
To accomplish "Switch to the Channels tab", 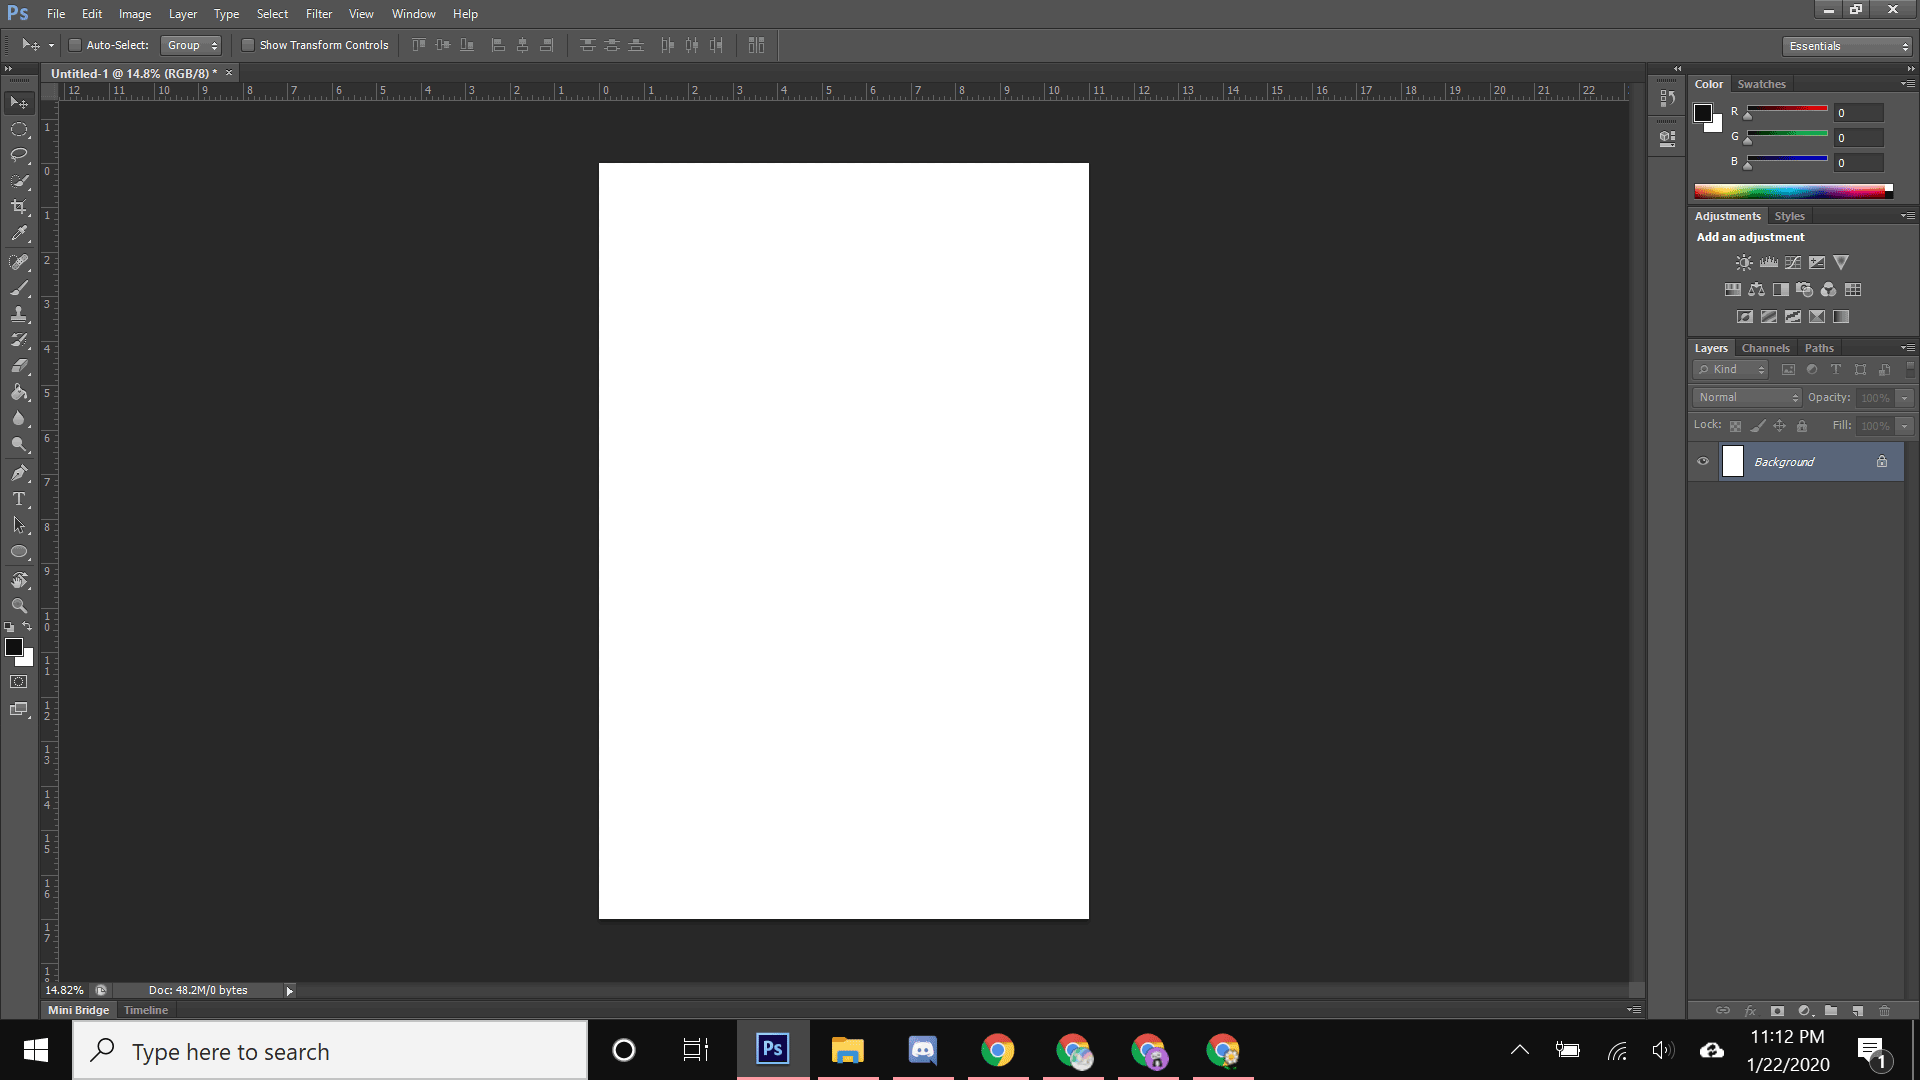I will (x=1765, y=348).
